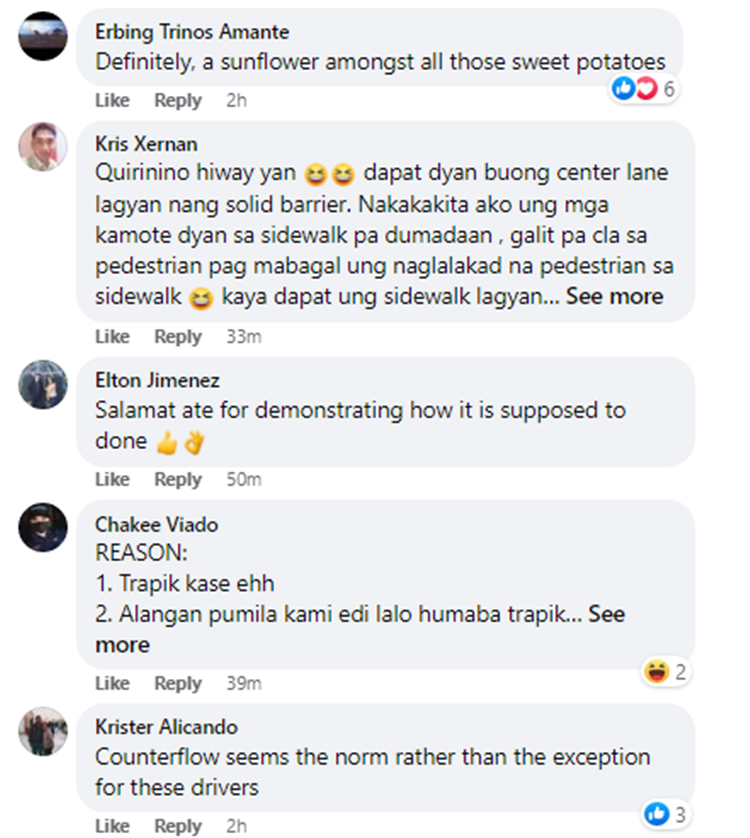
Task: Reply to Elton Jimenez's comment
Action: click(178, 480)
